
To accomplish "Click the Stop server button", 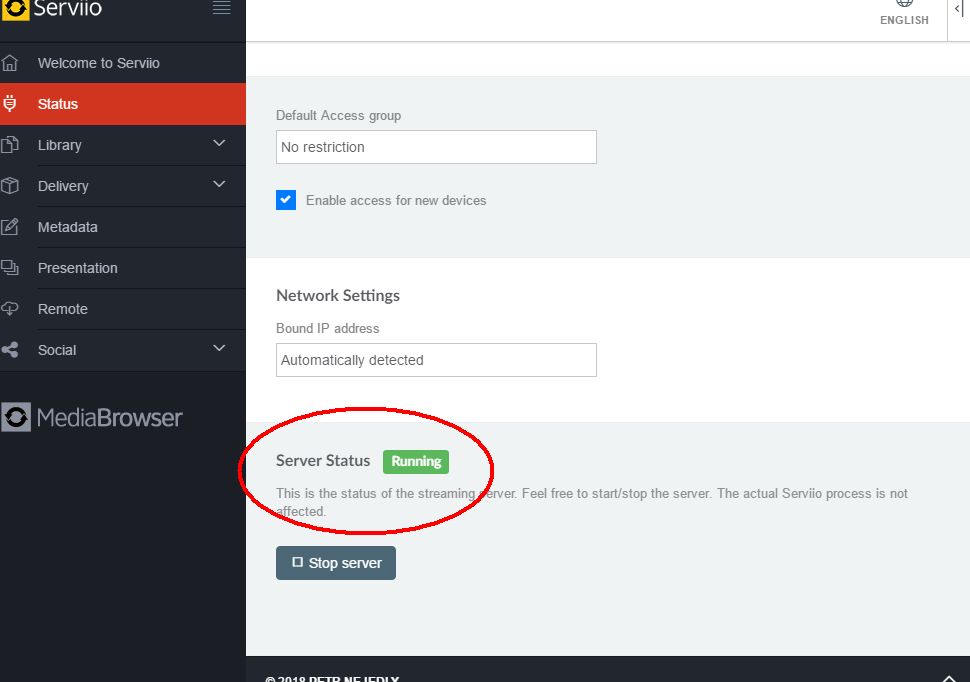I will pyautogui.click(x=336, y=563).
